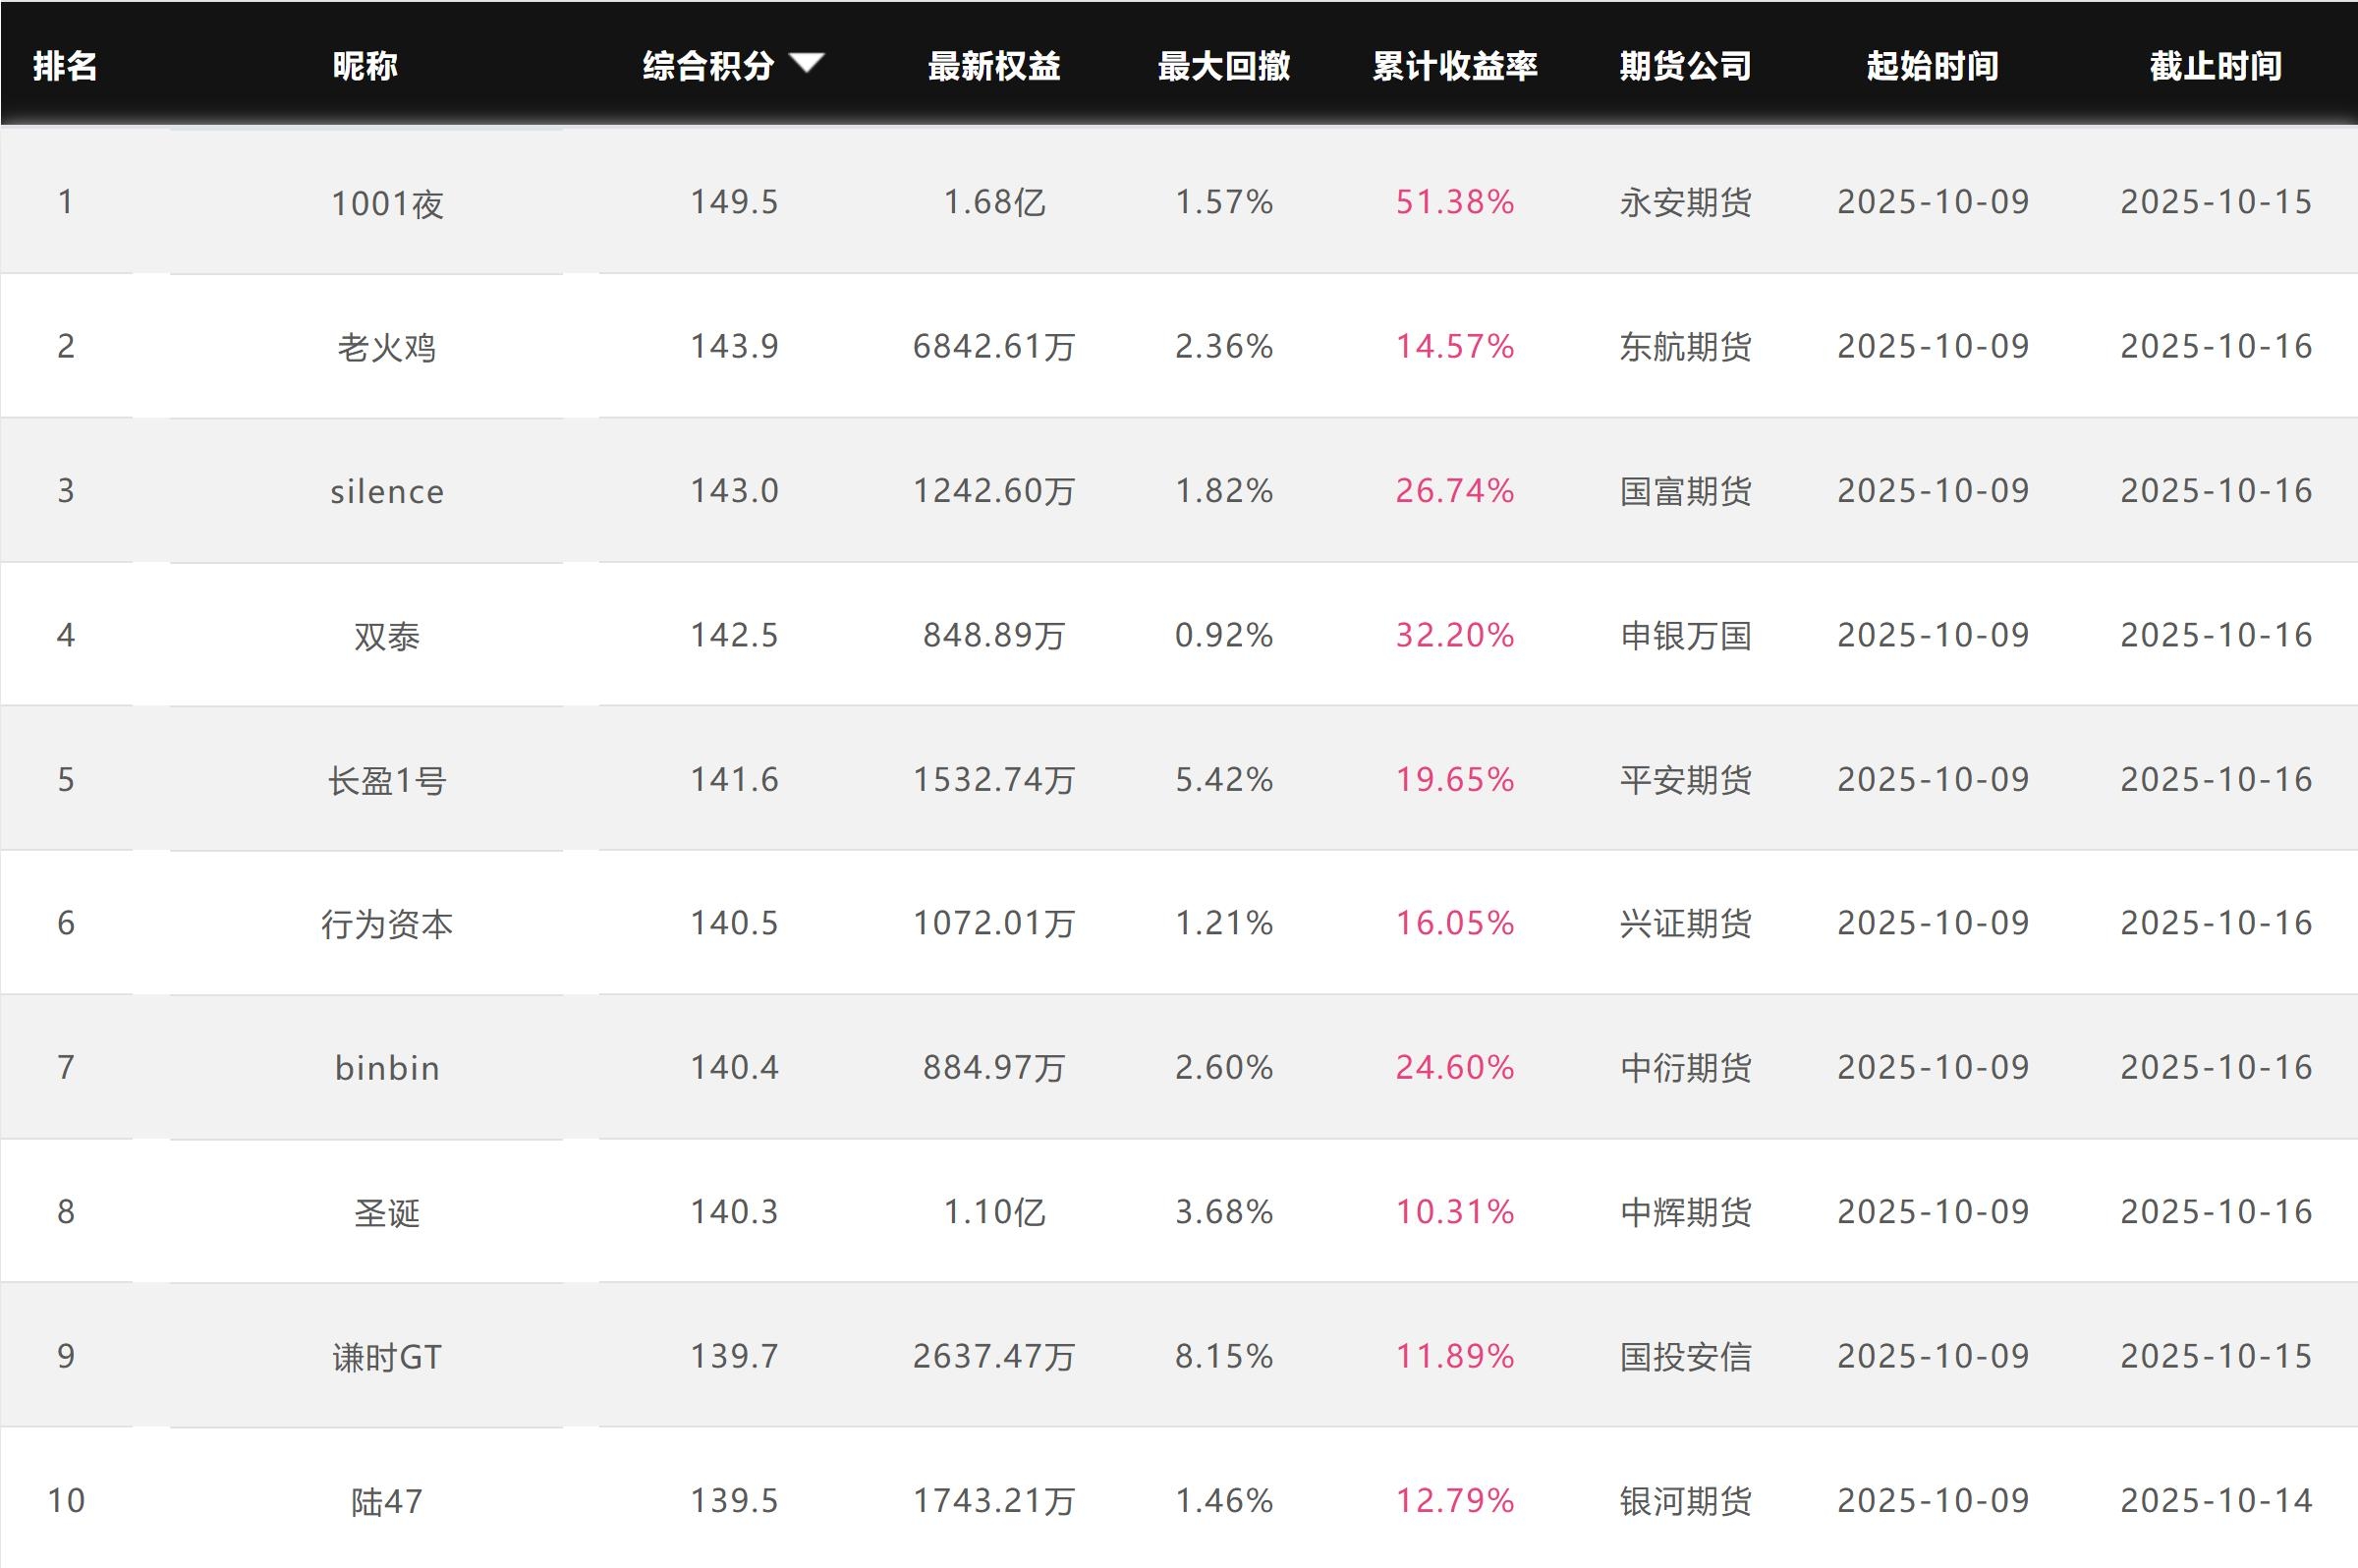Click the sort arrow beside 综合积分
The height and width of the screenshot is (1568, 2358).
tap(806, 64)
